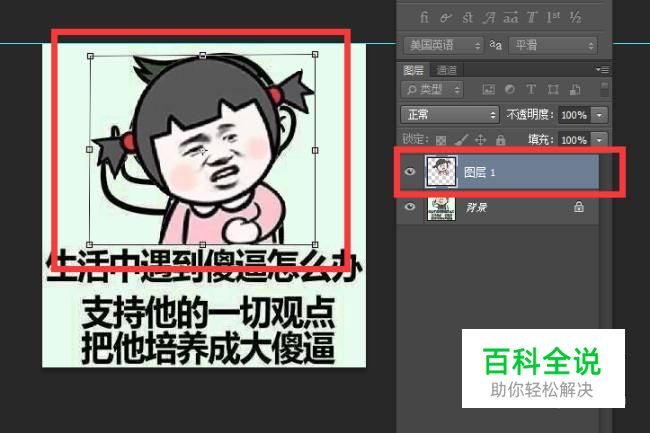Click the top-center transform handle on canvas

point(203,55)
